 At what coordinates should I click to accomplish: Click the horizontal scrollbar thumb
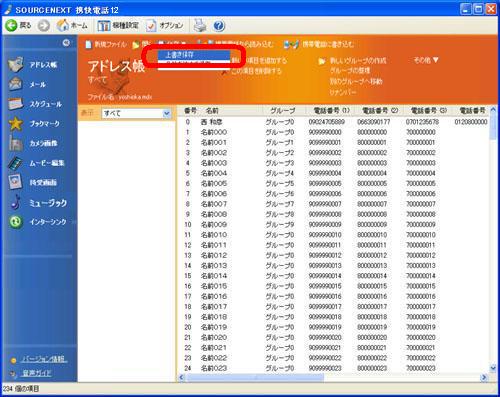[254, 377]
